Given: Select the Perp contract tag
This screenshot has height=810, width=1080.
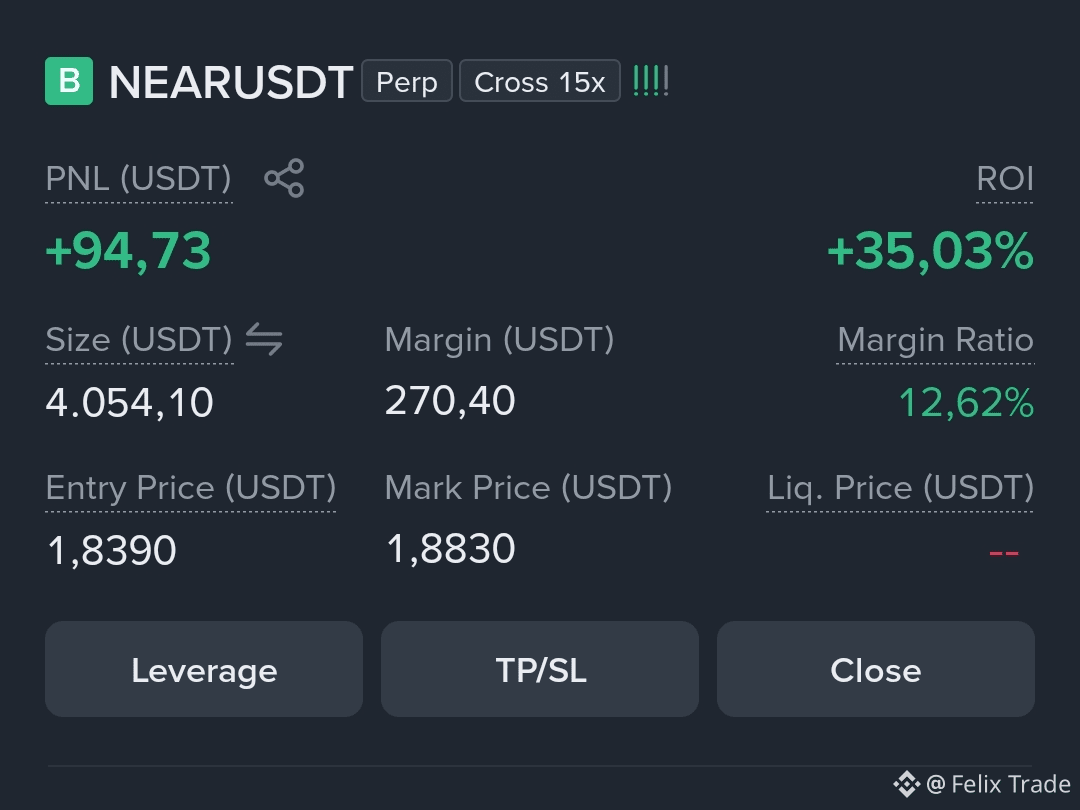Looking at the screenshot, I should coord(406,81).
